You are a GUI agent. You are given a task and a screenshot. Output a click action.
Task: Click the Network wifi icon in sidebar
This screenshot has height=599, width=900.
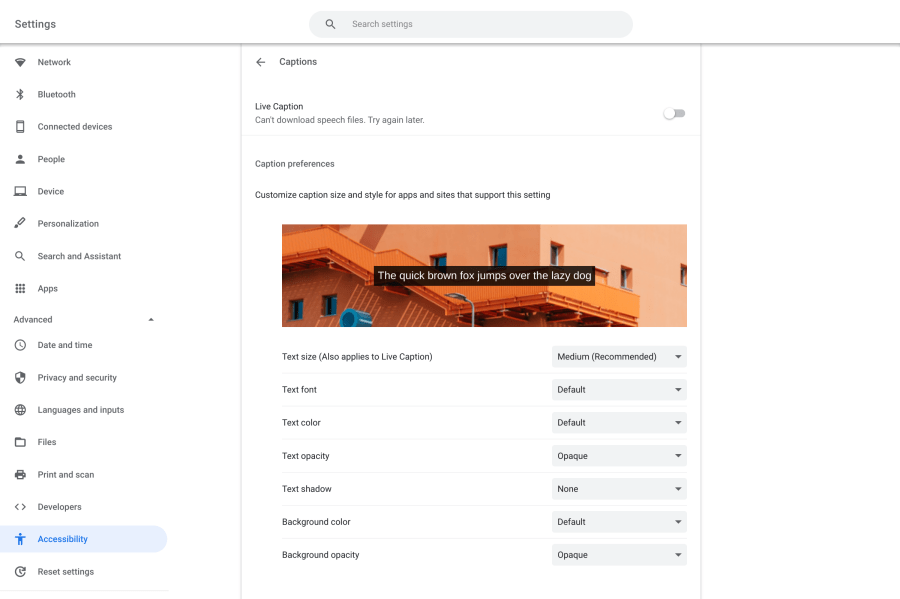[20, 62]
